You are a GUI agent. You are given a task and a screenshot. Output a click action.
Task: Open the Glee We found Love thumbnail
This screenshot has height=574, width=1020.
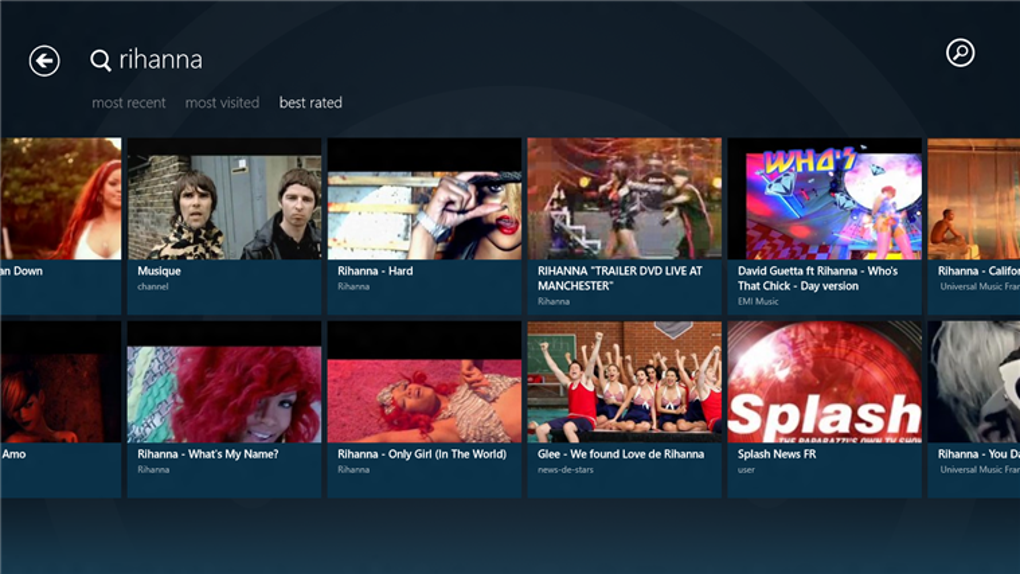[624, 382]
